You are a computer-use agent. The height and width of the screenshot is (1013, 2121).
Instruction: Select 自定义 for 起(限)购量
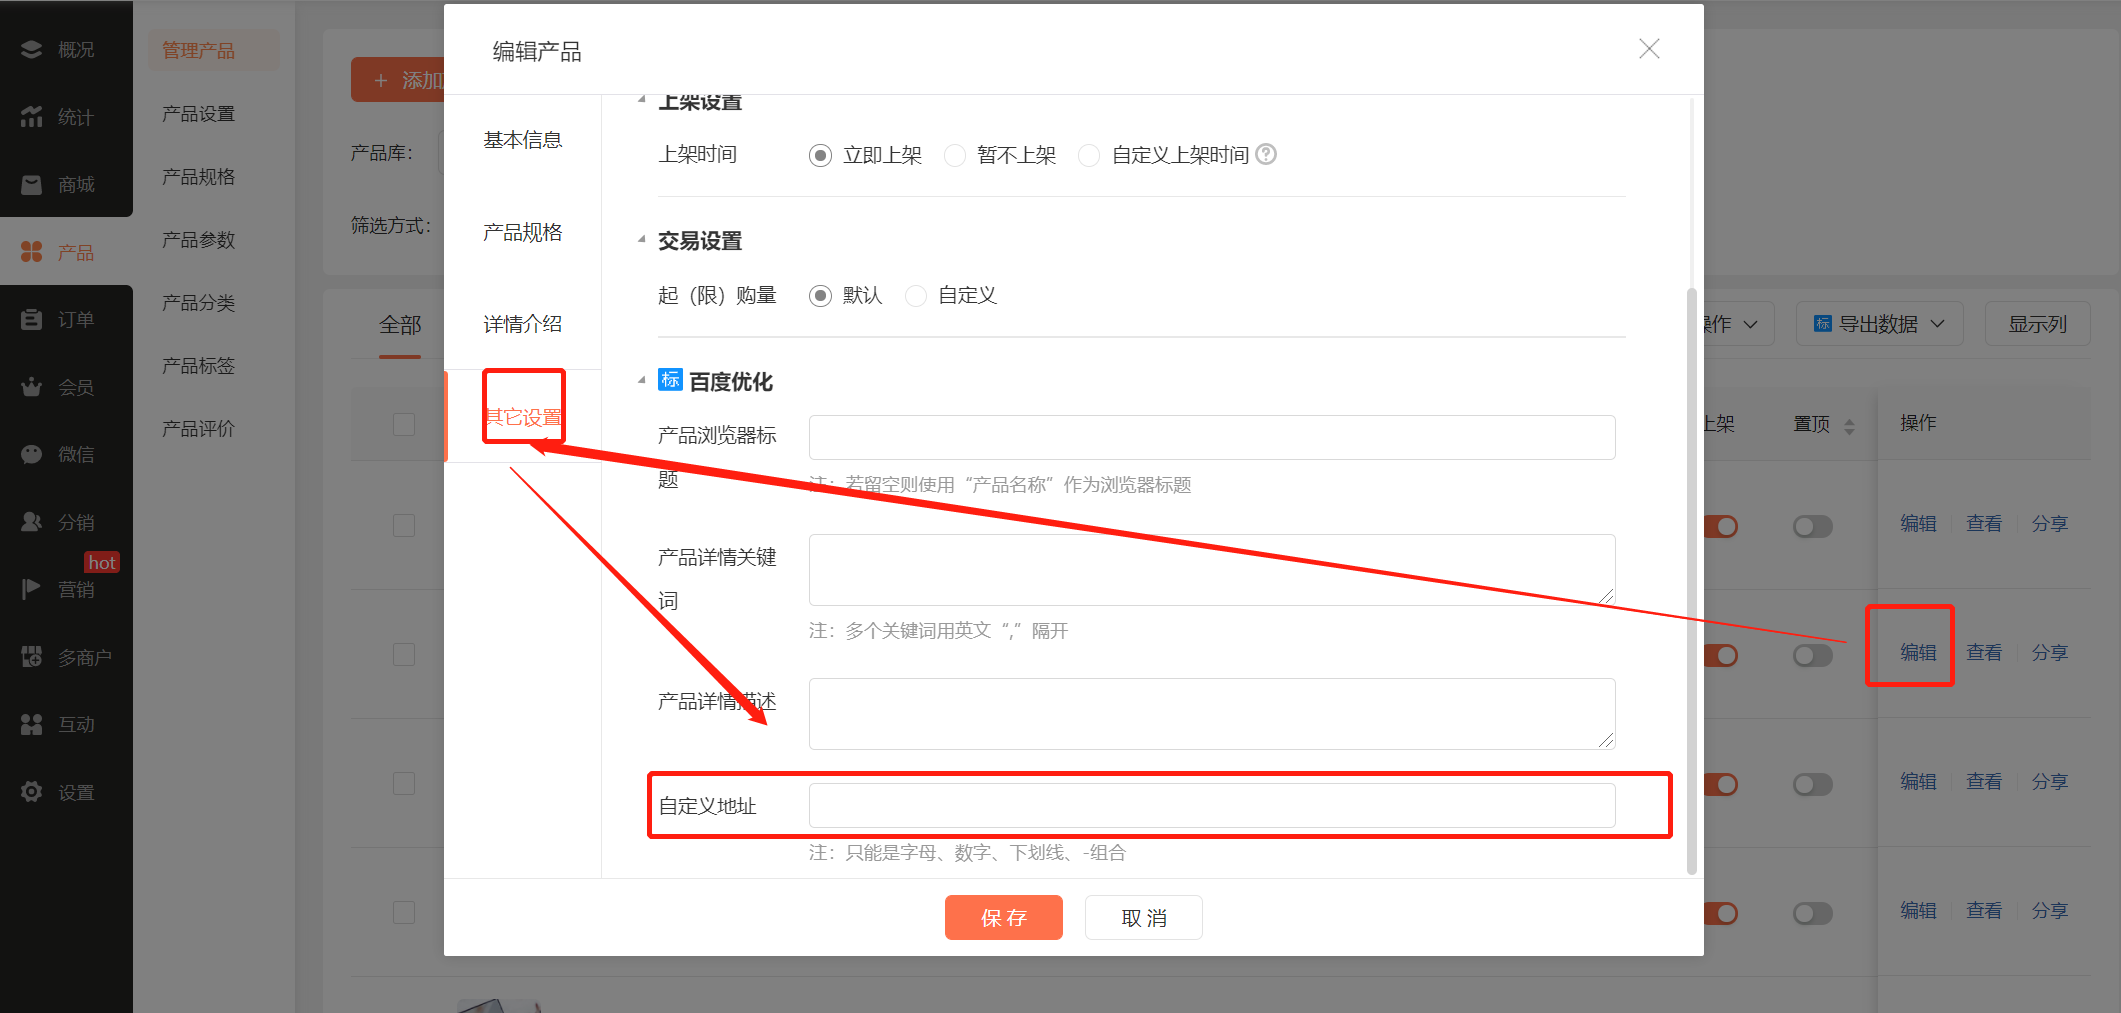pyautogui.click(x=915, y=296)
